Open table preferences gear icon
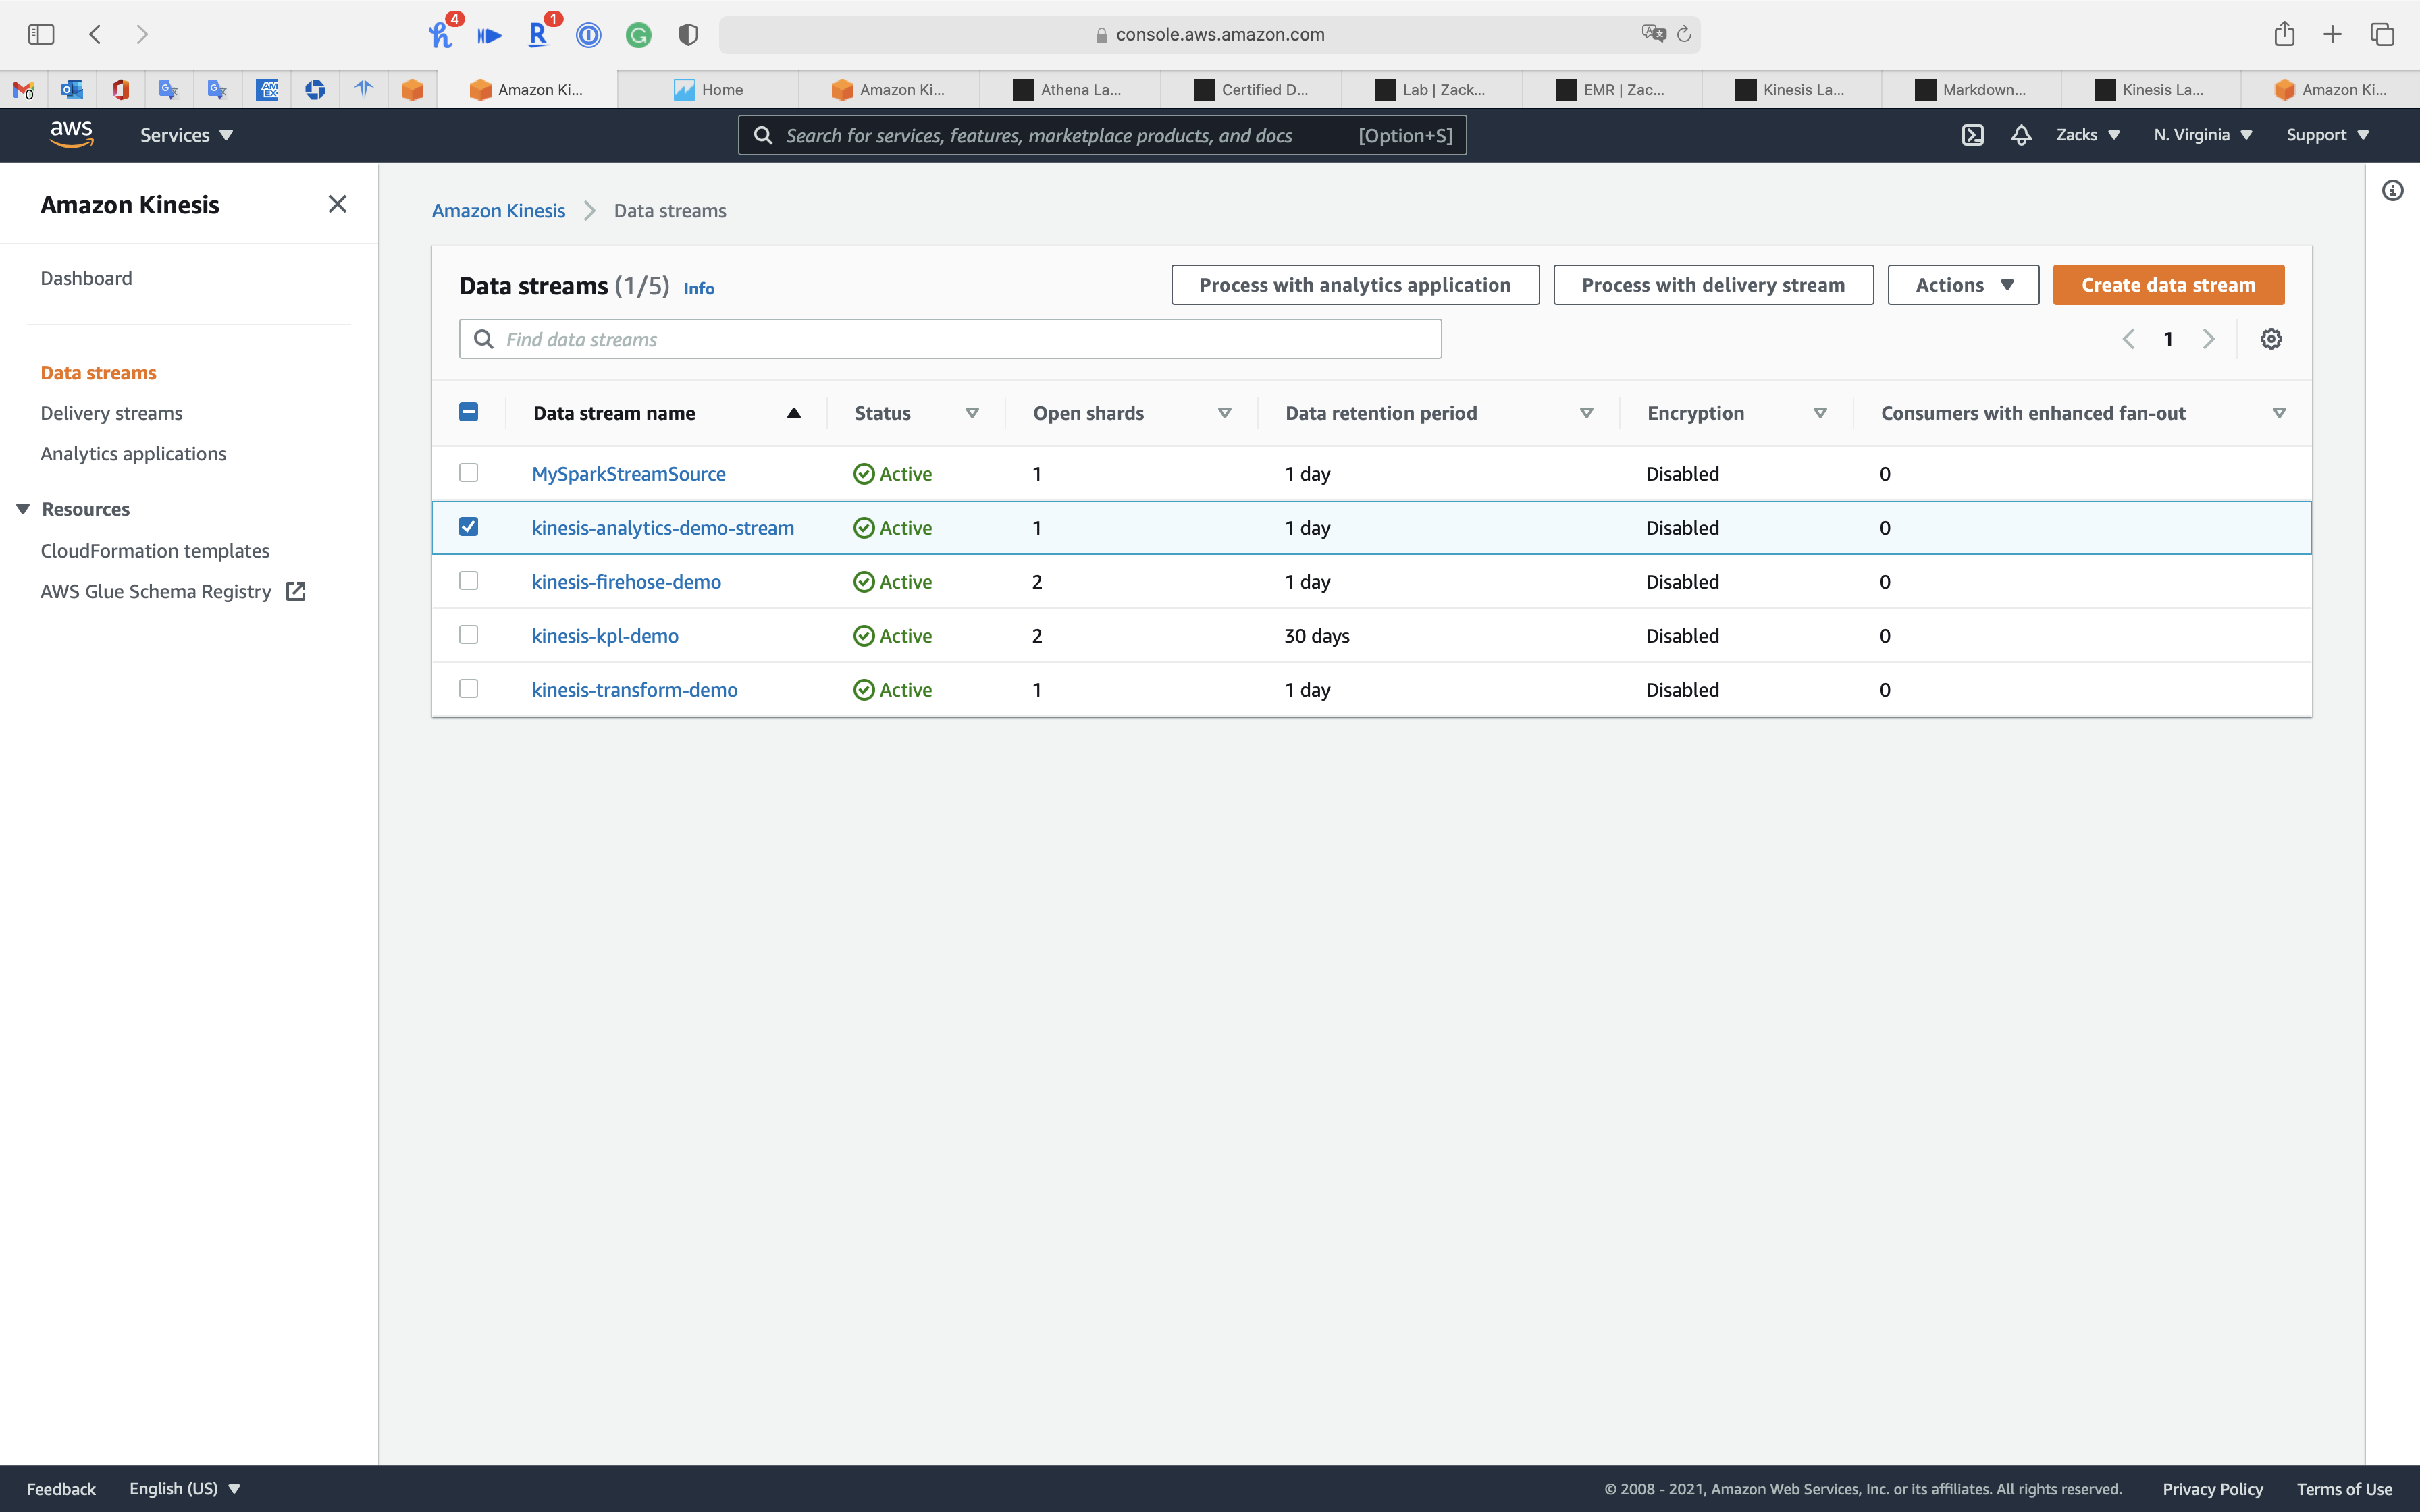 pyautogui.click(x=2271, y=339)
